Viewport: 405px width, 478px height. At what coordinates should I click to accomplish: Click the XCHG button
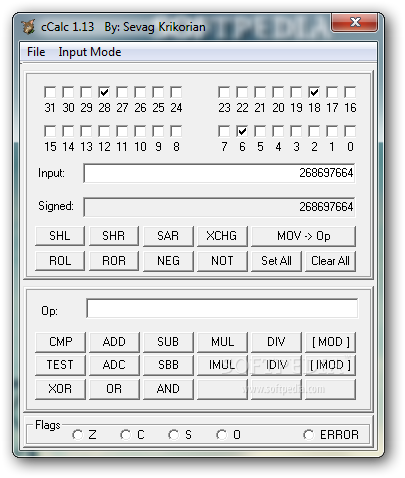[x=222, y=236]
